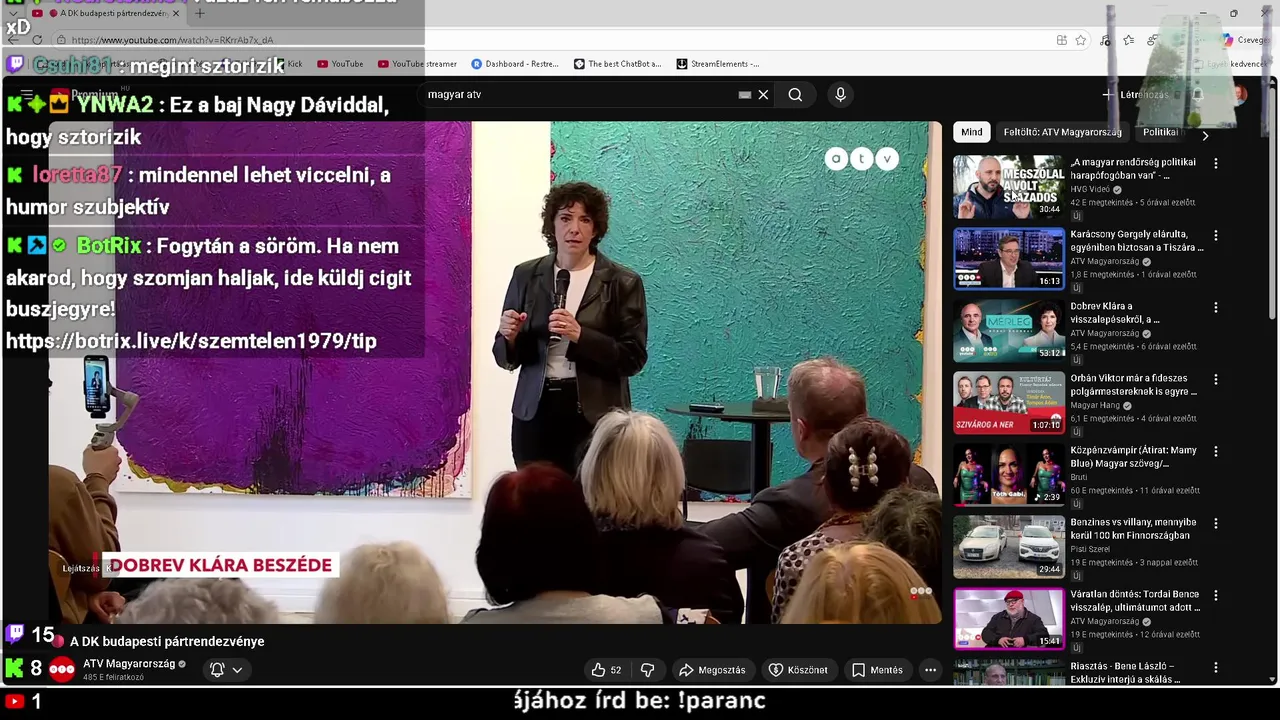Open the YouTube bookmark in bookmarks bar
The width and height of the screenshot is (1280, 720).
(x=340, y=64)
